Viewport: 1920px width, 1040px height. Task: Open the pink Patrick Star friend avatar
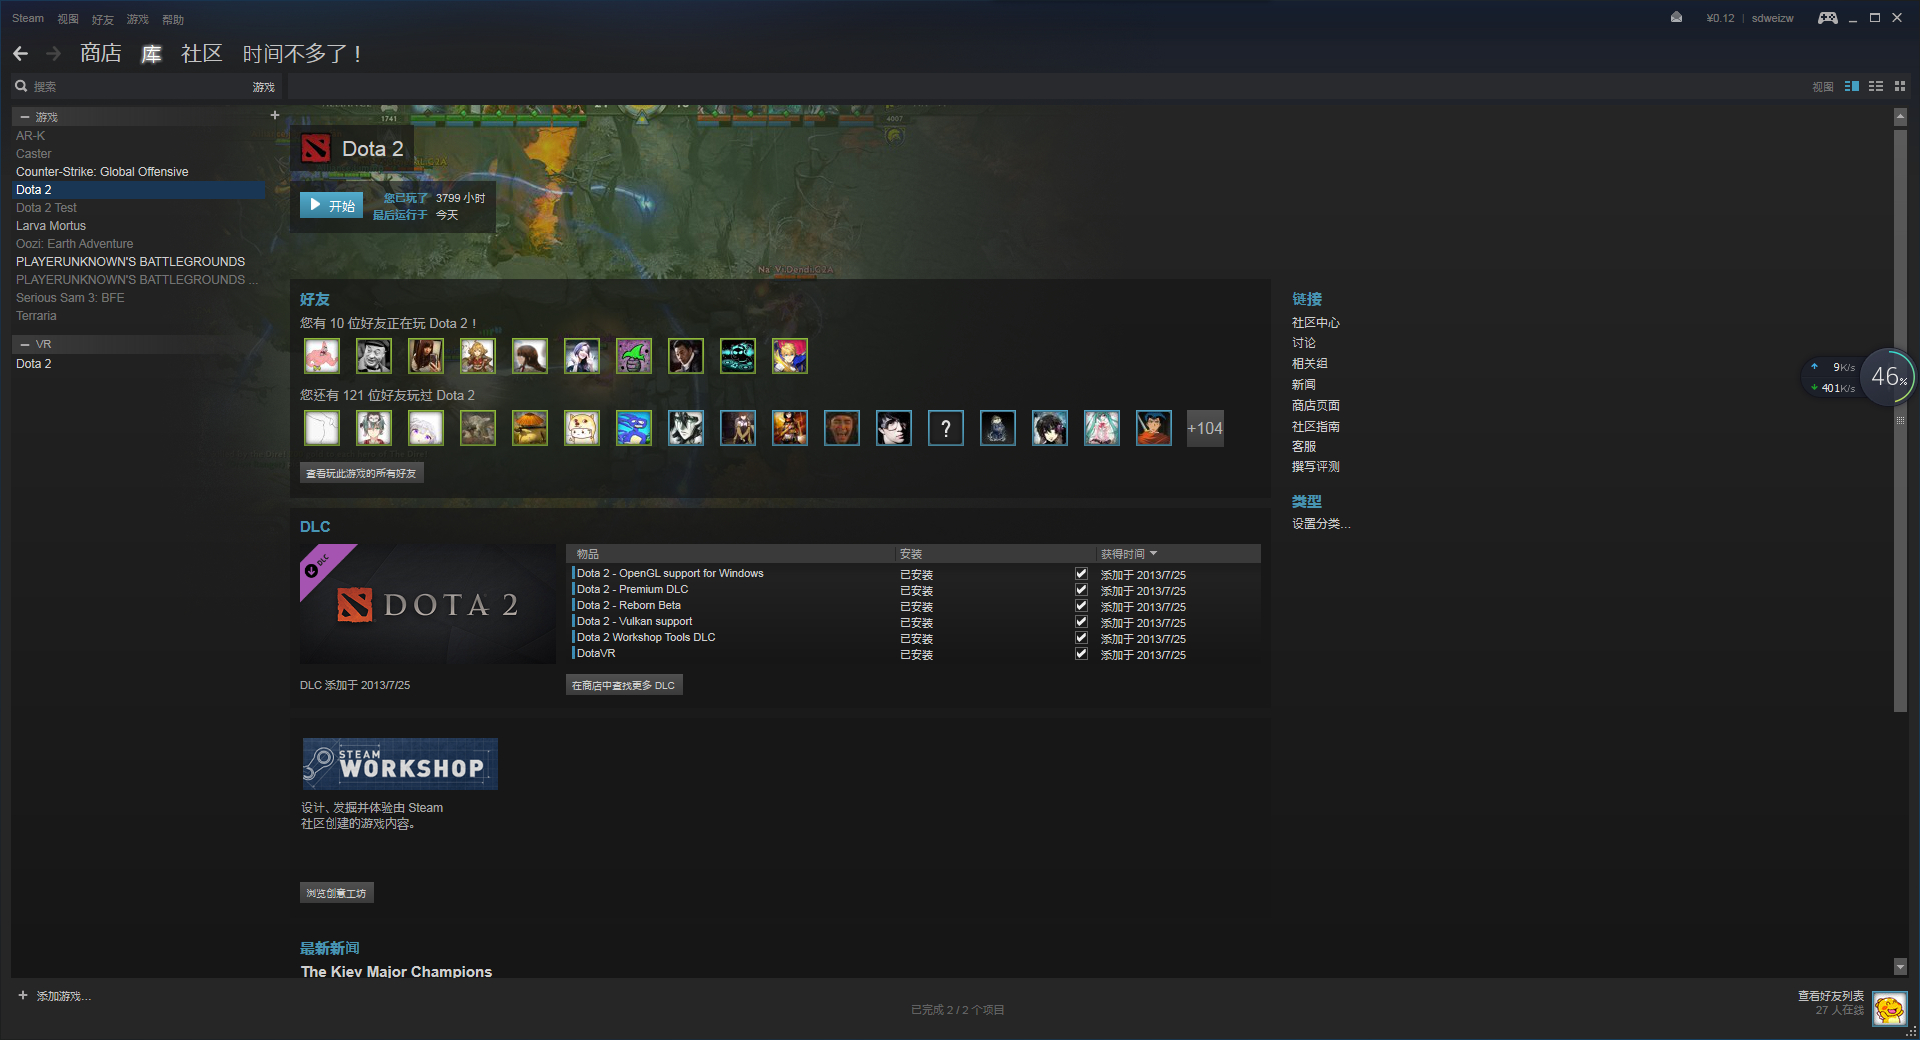point(322,356)
